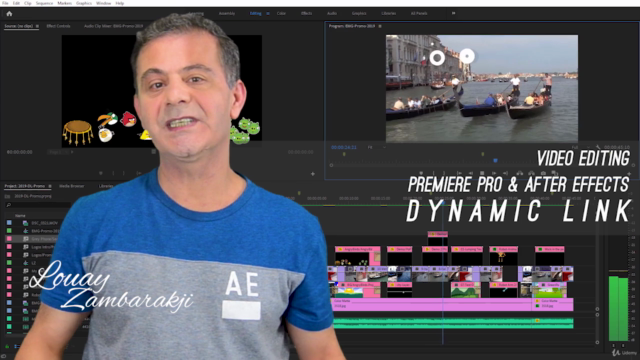Open the Program monitor button editor plus
The width and height of the screenshot is (640, 360).
[x=629, y=174]
